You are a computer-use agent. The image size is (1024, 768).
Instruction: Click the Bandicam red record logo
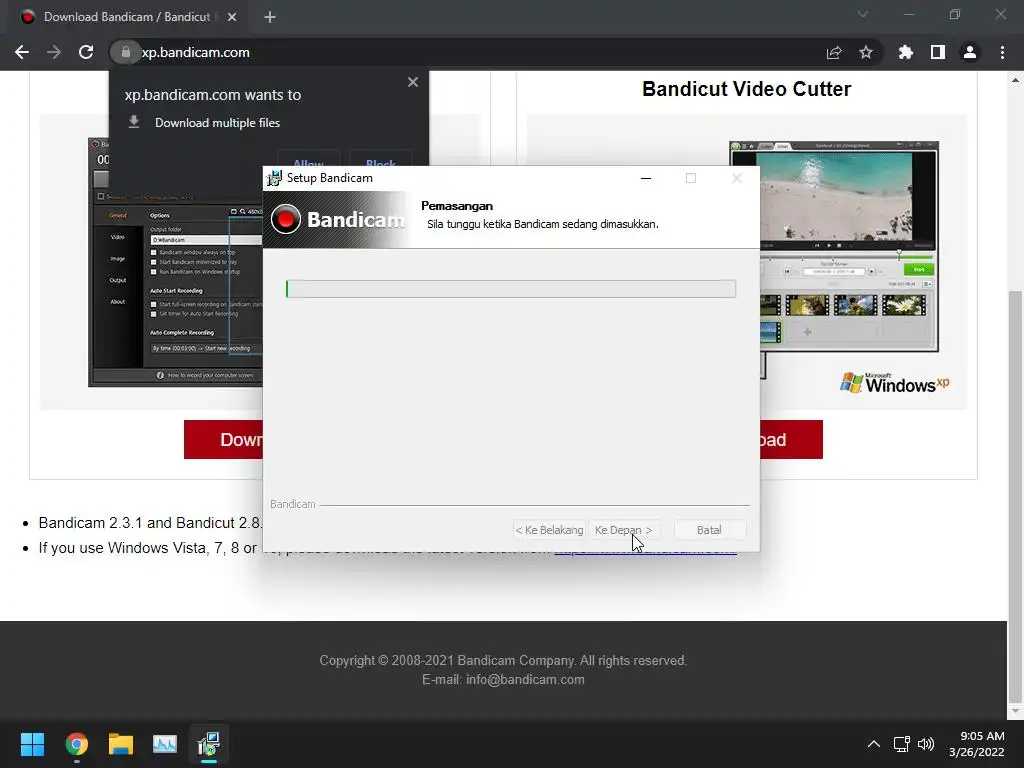285,219
